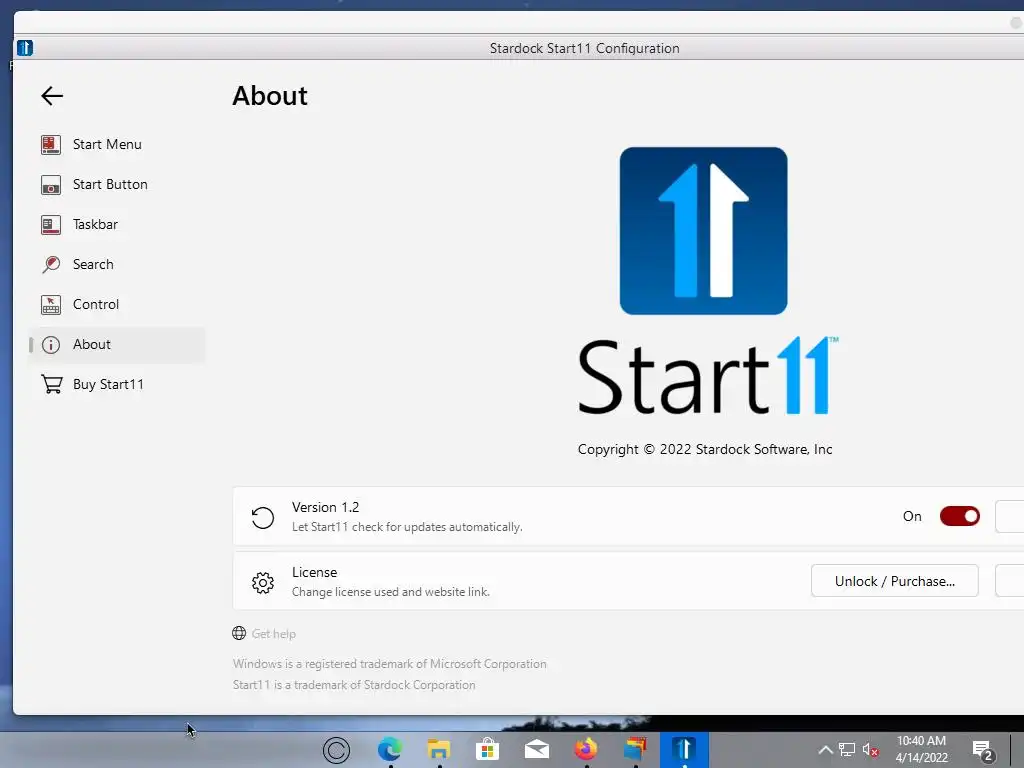Click the Control keyboard sidebar icon
Image resolution: width=1024 pixels, height=768 pixels.
tap(51, 304)
